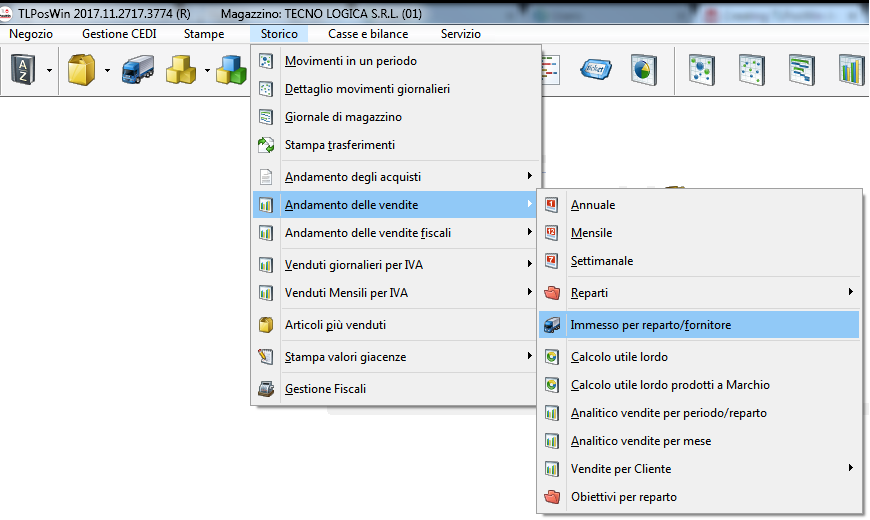The height and width of the screenshot is (520, 870).
Task: Click the blue delivery truck toolbar icon
Action: coord(136,70)
